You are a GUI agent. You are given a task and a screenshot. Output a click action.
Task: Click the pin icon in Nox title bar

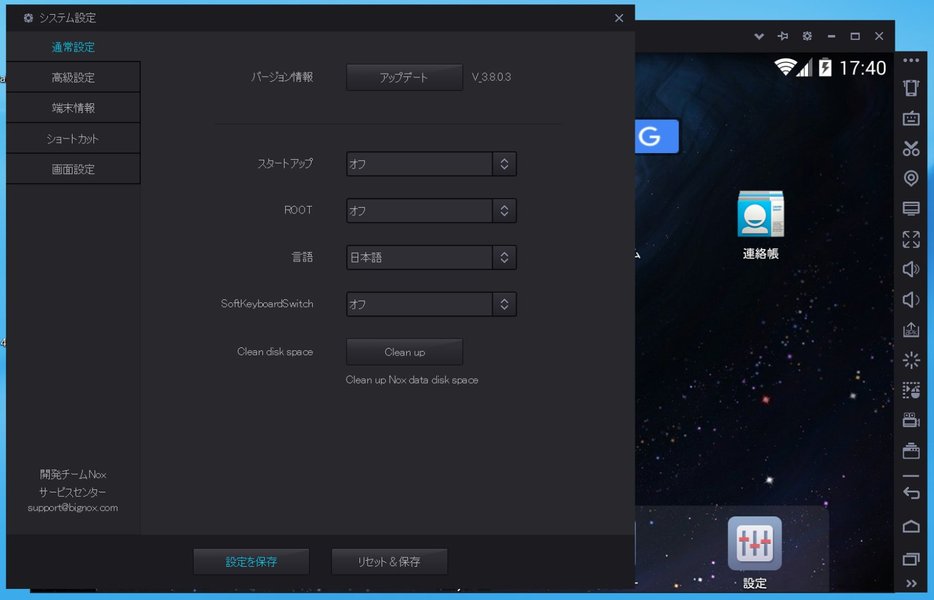783,36
